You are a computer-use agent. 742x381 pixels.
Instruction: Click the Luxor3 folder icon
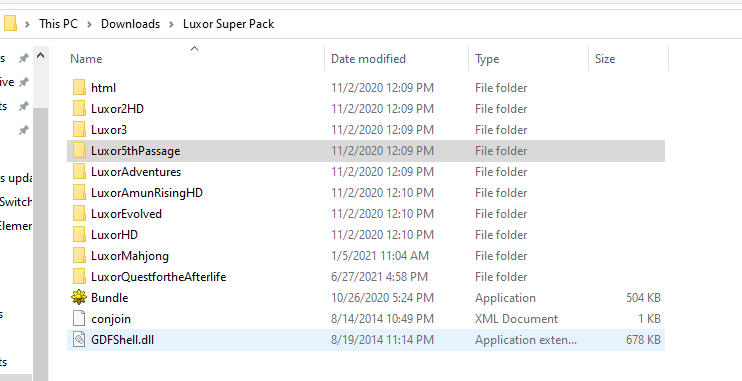point(79,130)
